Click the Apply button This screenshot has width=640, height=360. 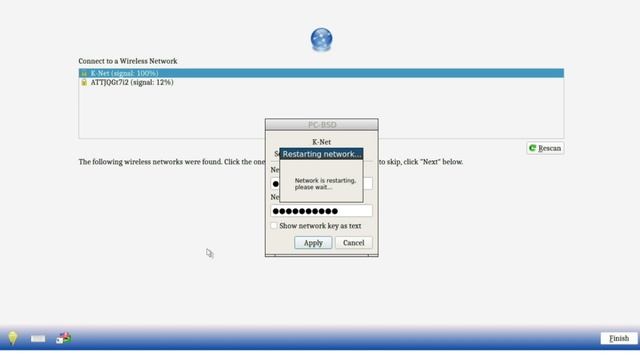click(313, 243)
